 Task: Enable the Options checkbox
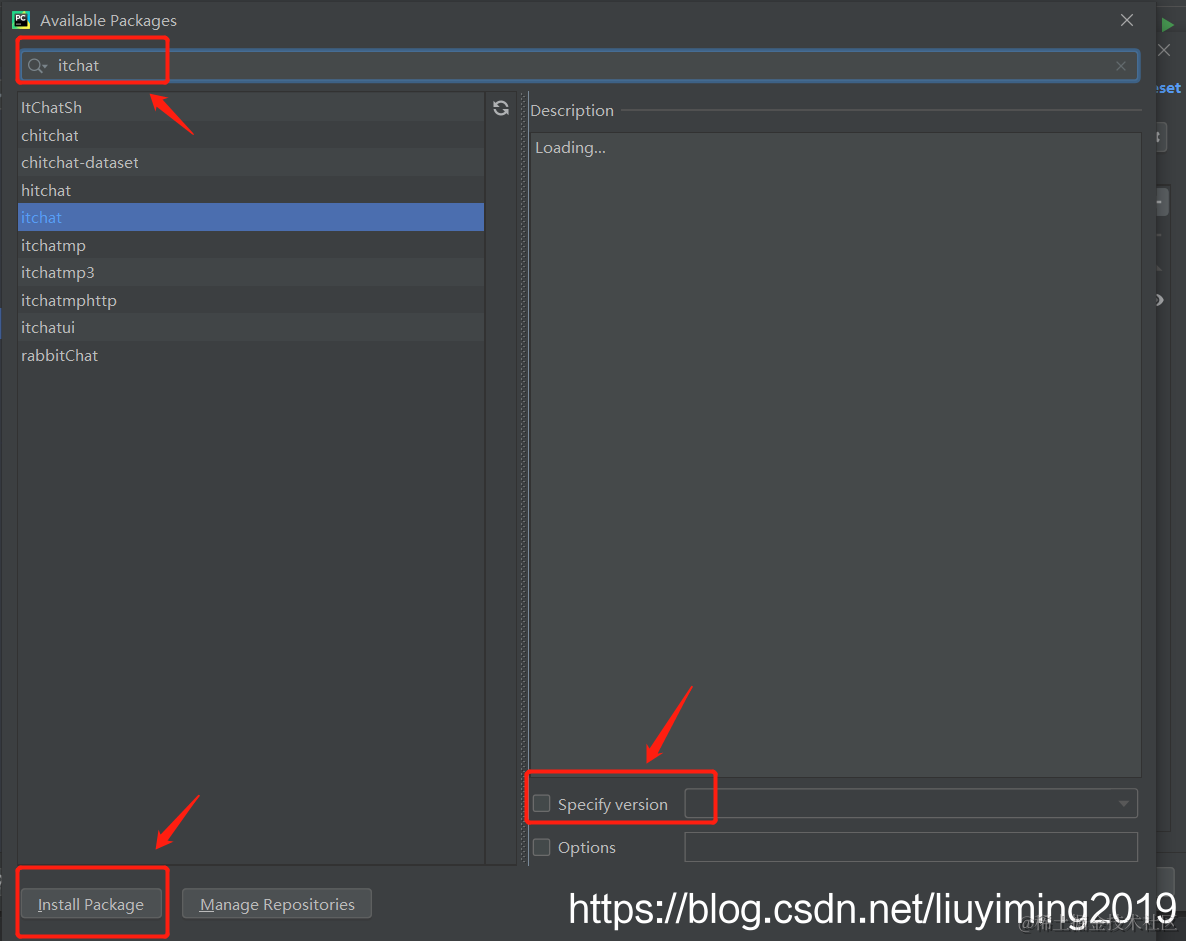pos(542,847)
